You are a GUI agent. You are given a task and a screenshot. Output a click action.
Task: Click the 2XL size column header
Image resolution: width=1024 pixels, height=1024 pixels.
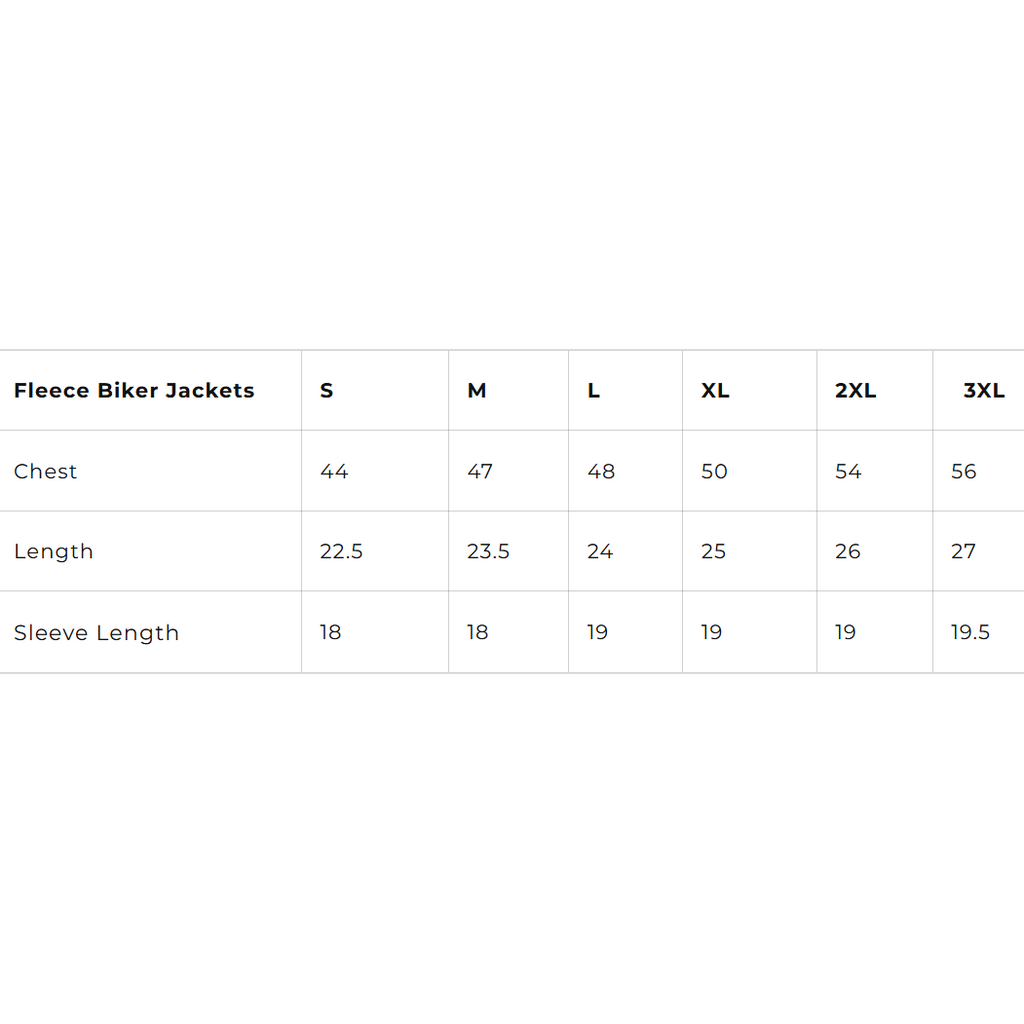click(856, 391)
